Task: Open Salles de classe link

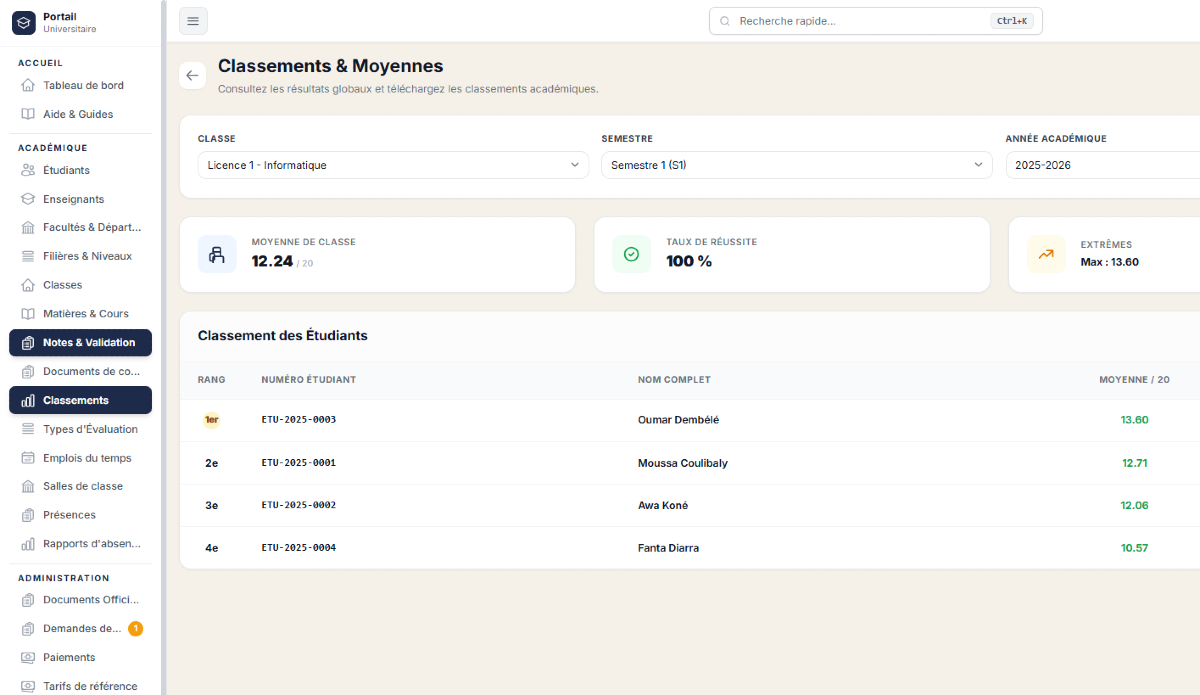Action: point(80,486)
